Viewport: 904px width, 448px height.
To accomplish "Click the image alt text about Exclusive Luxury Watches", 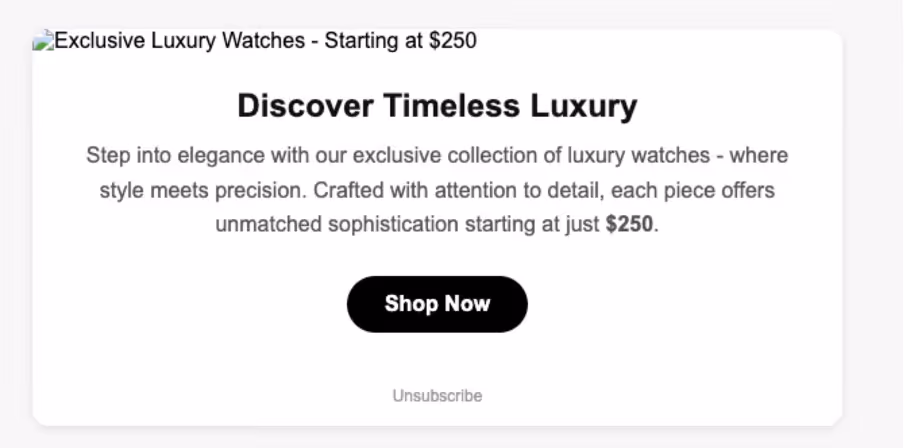I will 266,41.
